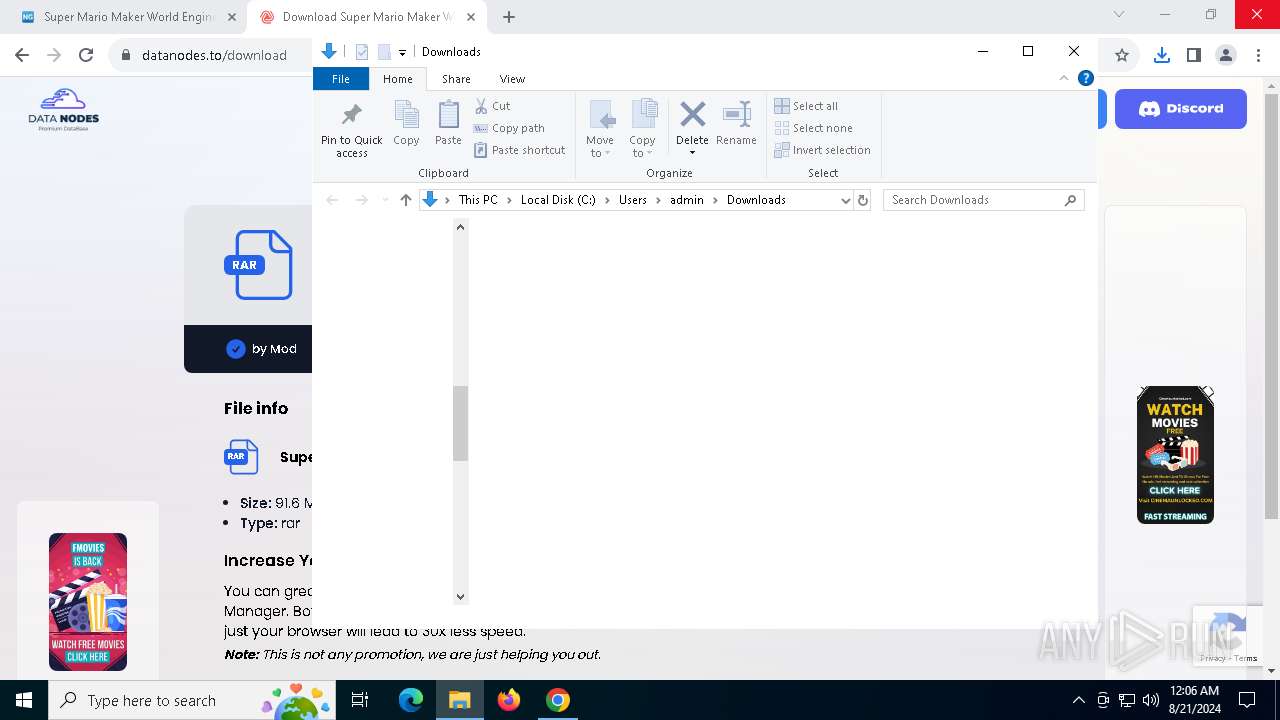Click the red Delete icon
Viewport: 1280px width, 720px height.
point(692,114)
